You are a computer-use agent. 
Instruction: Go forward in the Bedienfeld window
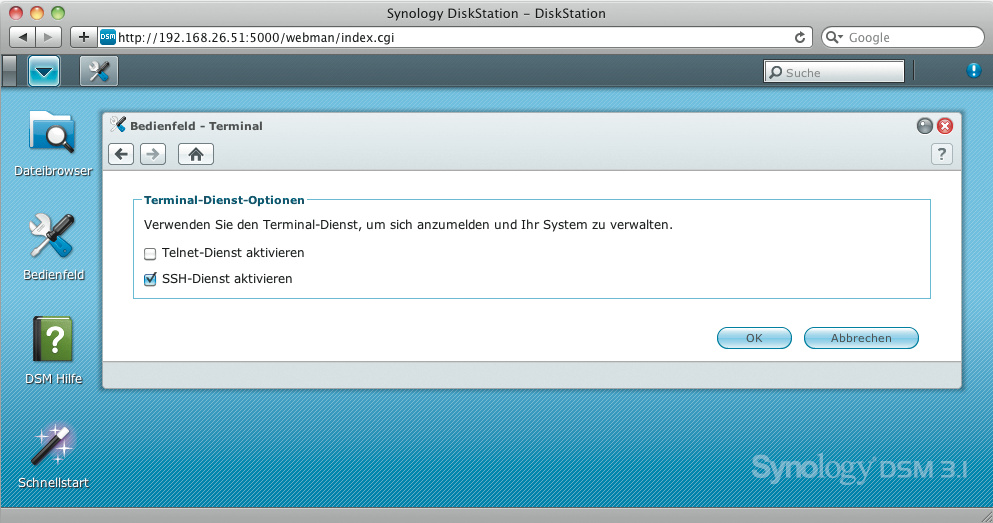153,154
